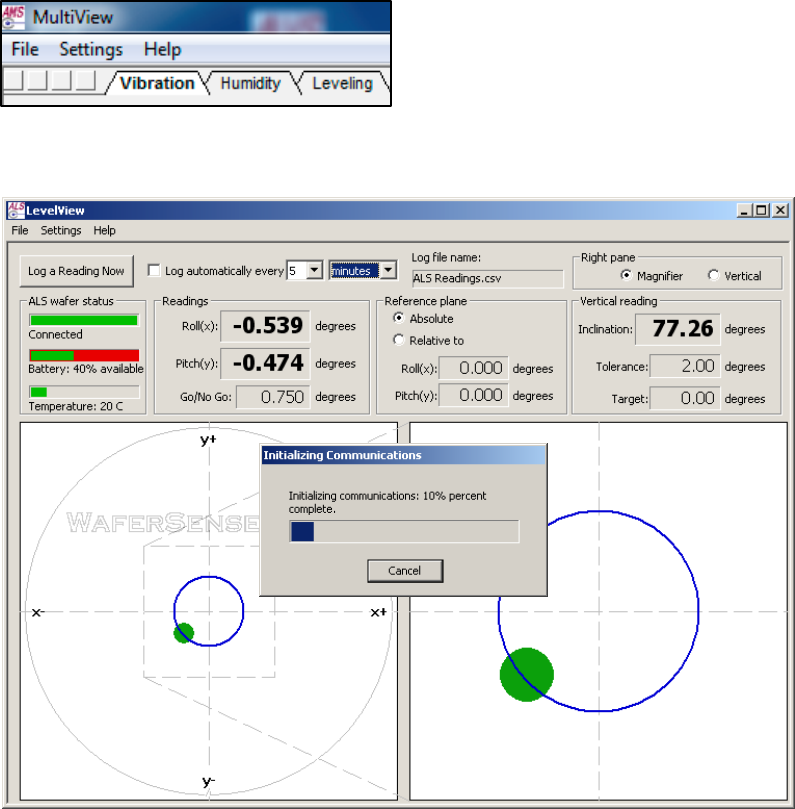This screenshot has width=795, height=809.
Task: Click reference plane Roll(x) field
Action: [x=474, y=368]
